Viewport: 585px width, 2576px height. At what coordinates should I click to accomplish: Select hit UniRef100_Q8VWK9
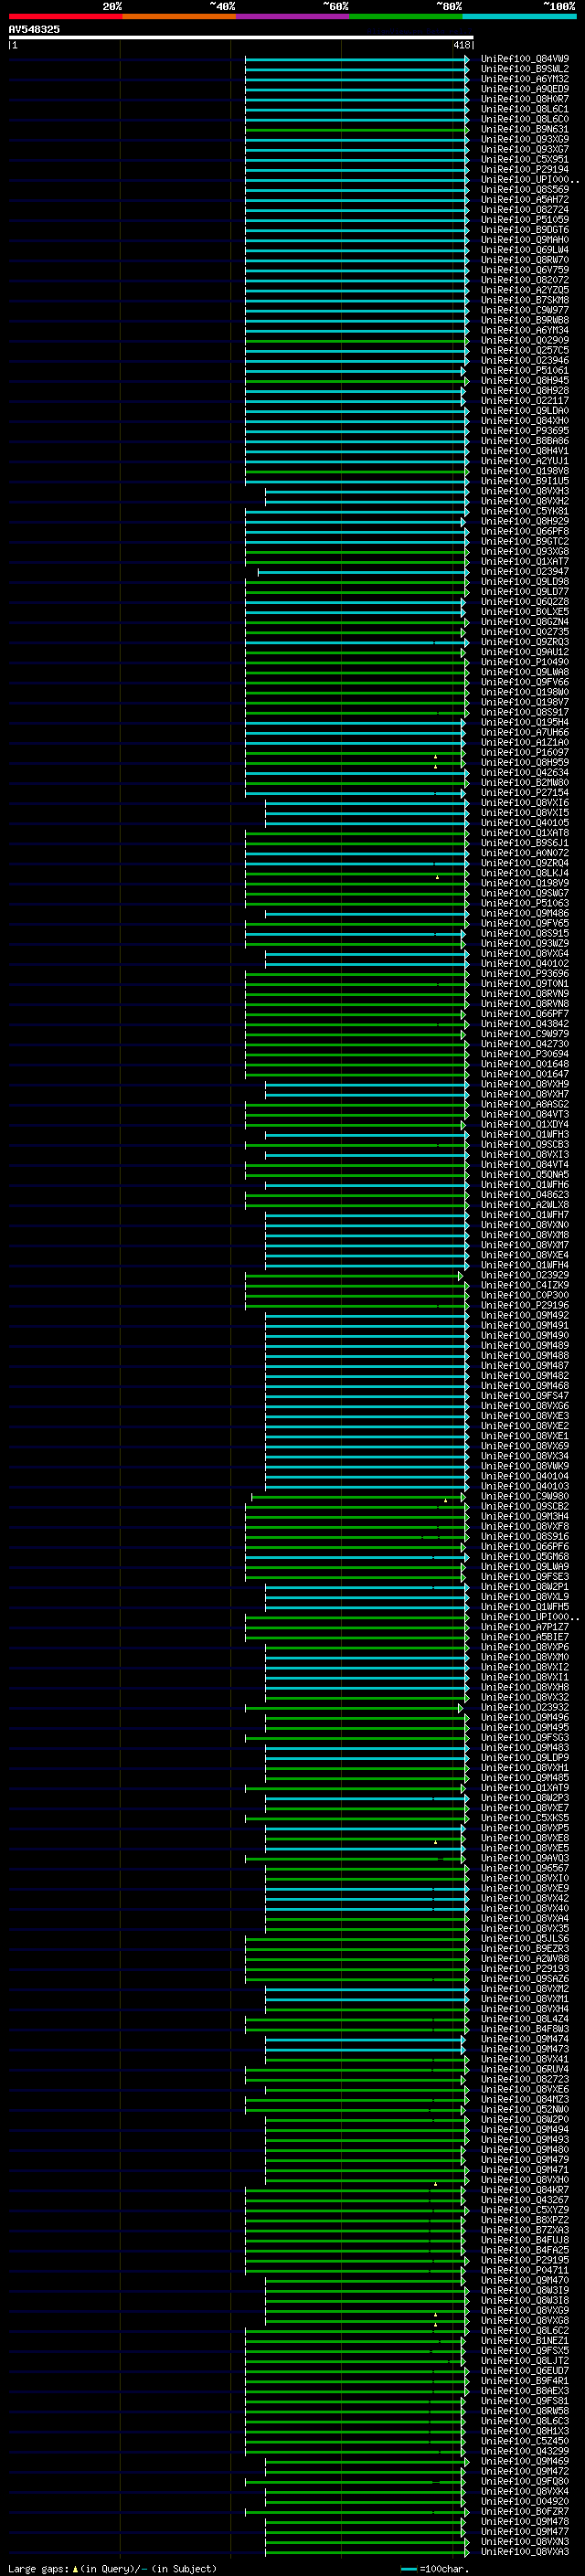525,1466
